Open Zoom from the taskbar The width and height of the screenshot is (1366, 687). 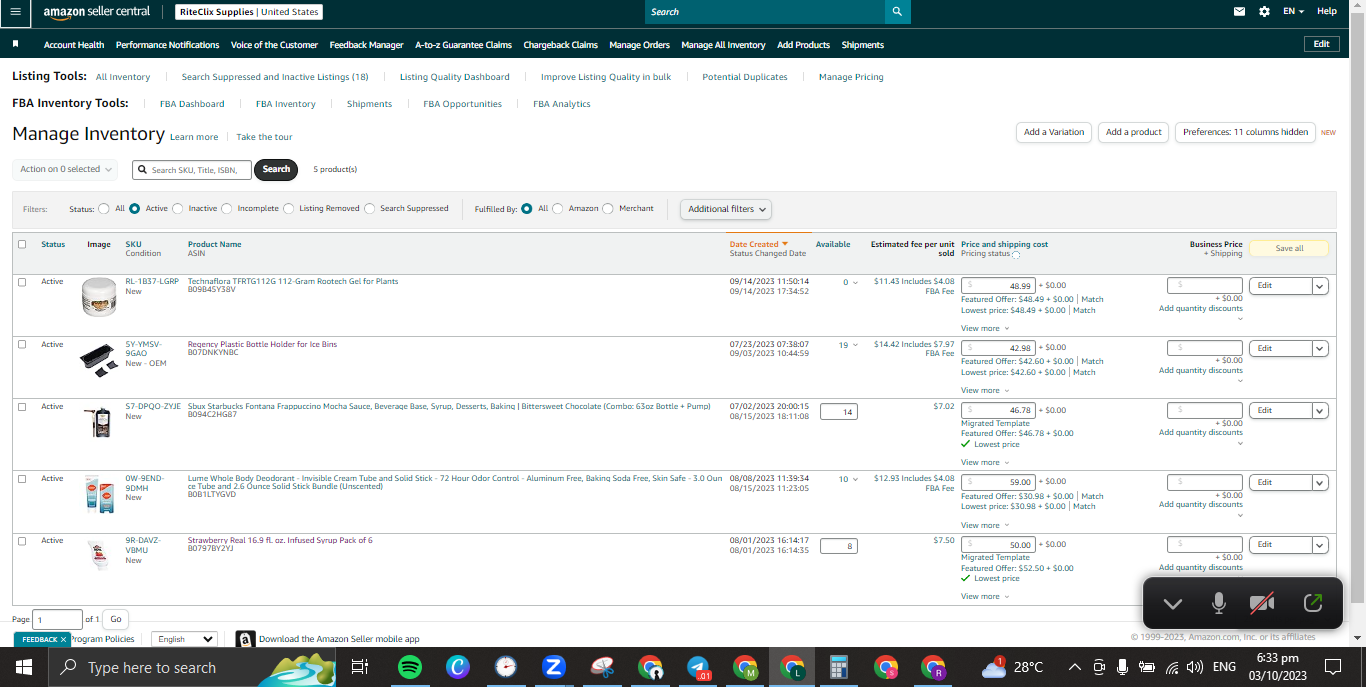(x=554, y=667)
